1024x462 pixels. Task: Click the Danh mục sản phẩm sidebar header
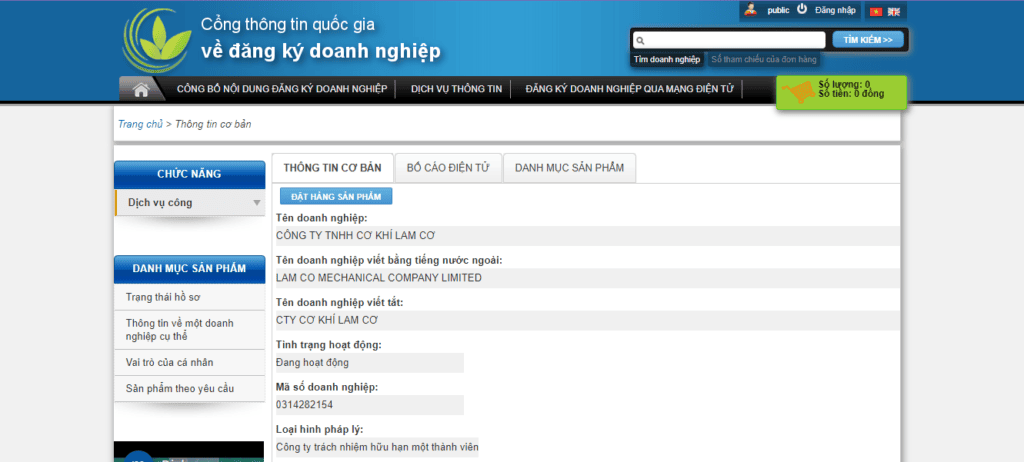click(x=189, y=269)
